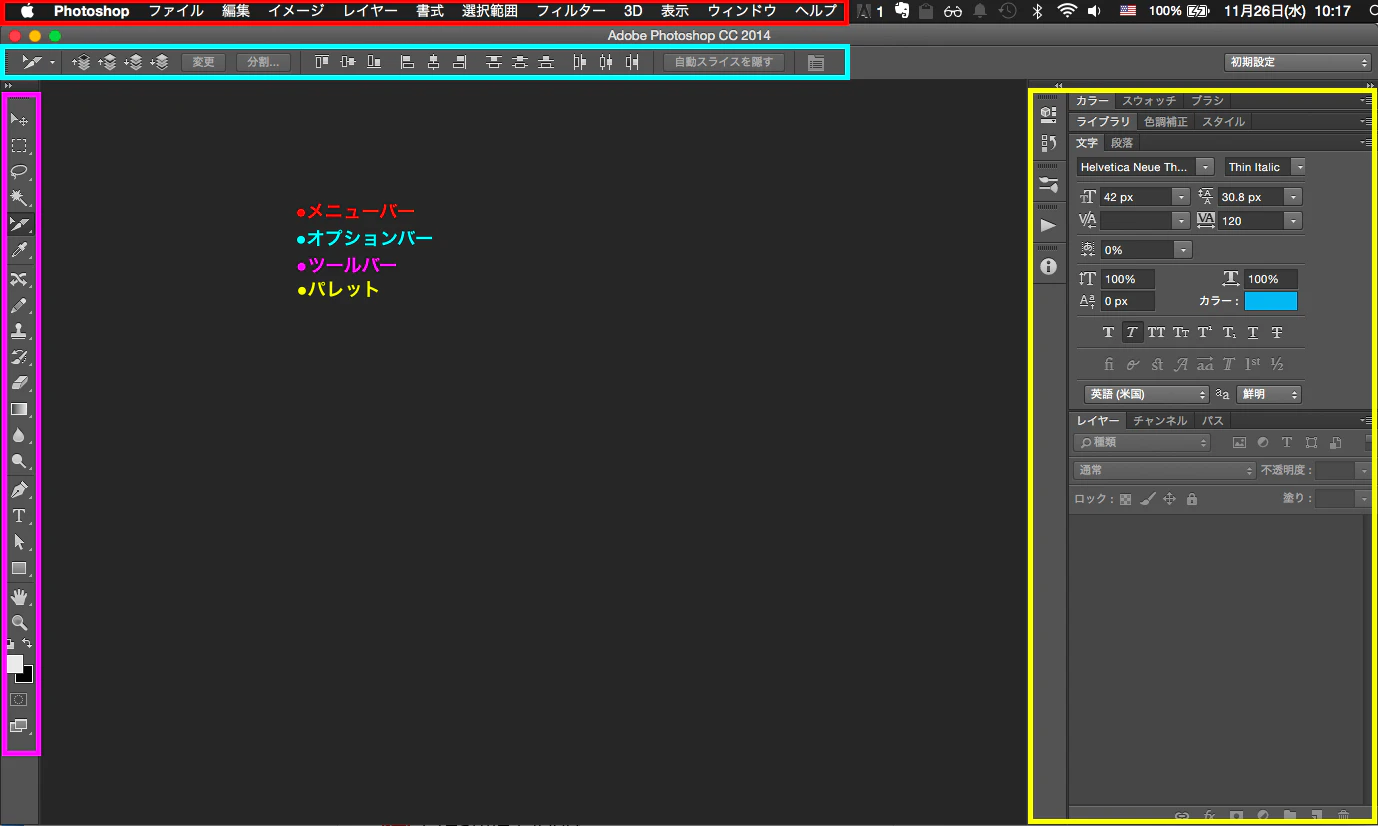Select the Magic Wand tool
The image size is (1378, 826).
[x=19, y=197]
